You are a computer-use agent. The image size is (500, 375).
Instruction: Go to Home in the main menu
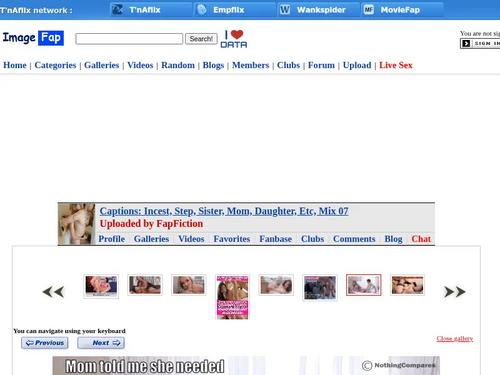point(15,65)
